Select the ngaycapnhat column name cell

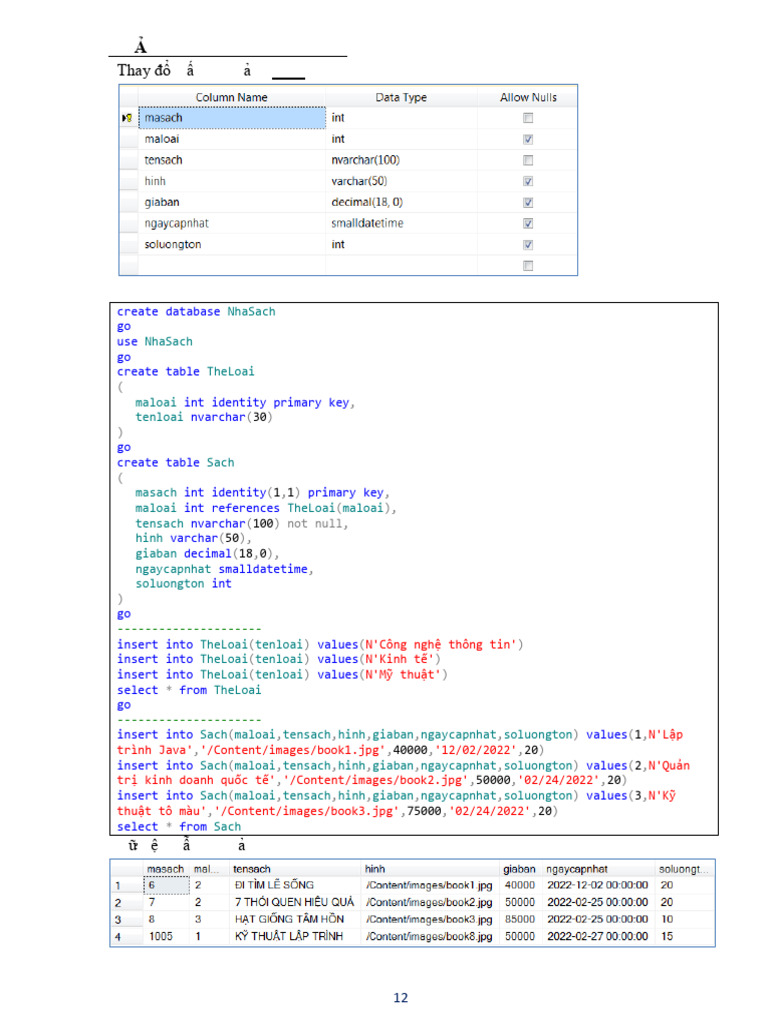pos(232,223)
